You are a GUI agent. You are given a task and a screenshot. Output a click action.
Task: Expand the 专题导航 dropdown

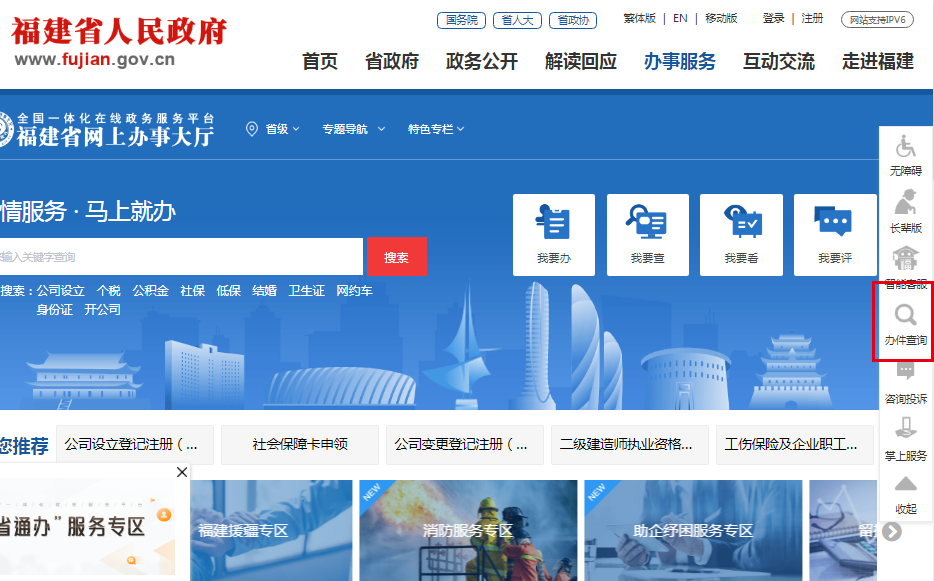pyautogui.click(x=350, y=129)
